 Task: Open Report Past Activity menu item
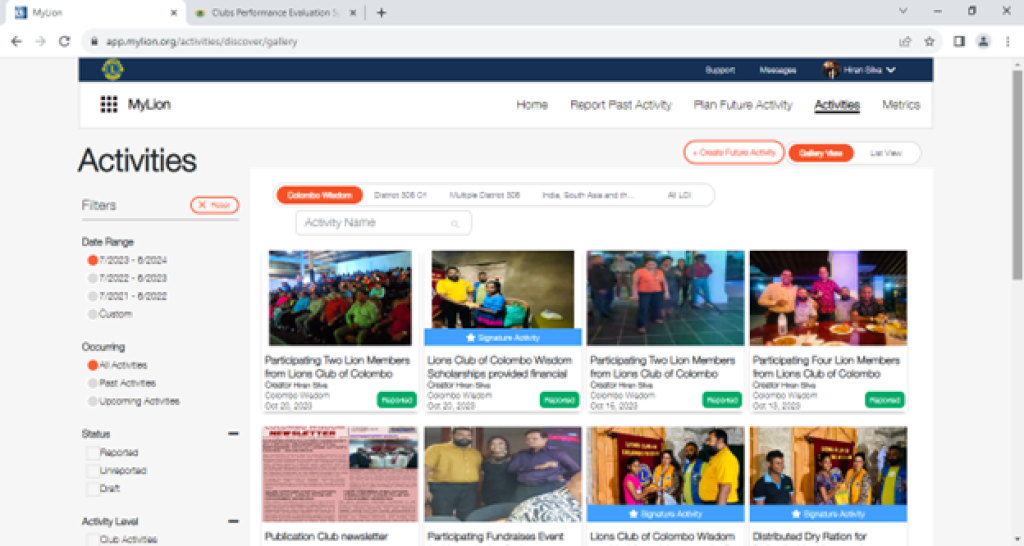pyautogui.click(x=620, y=104)
